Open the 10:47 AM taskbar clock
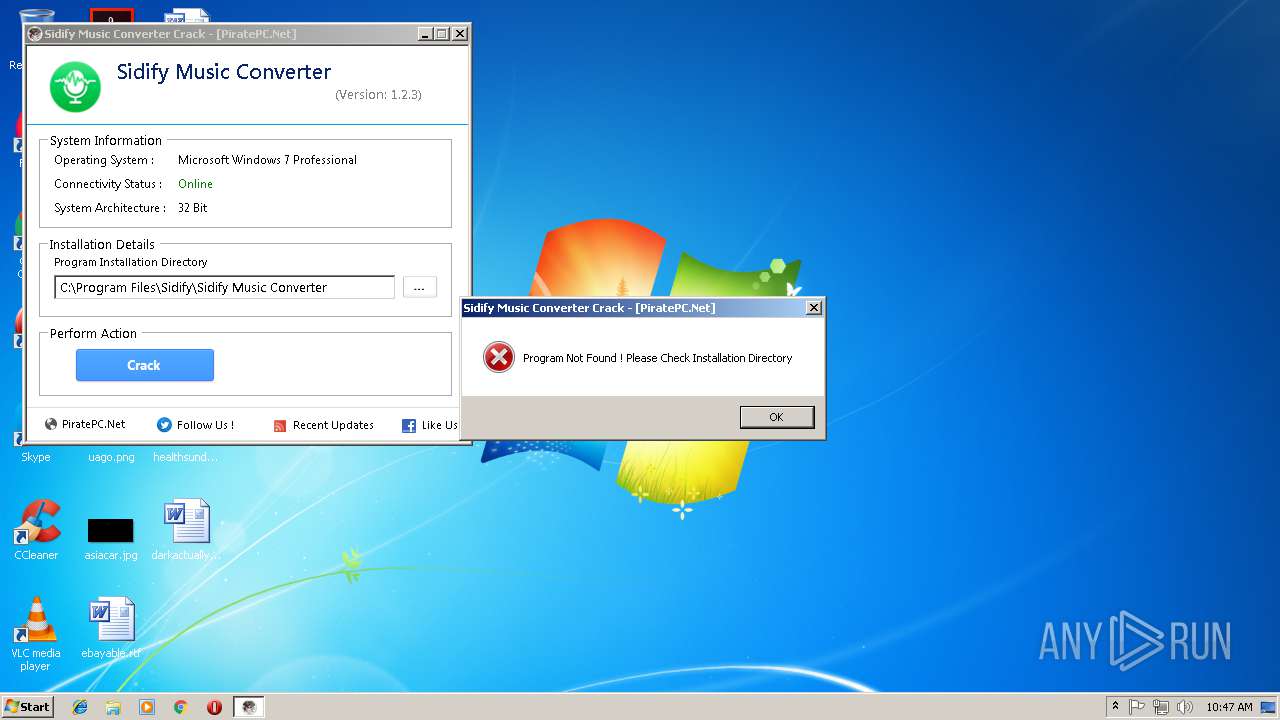 tap(1229, 707)
